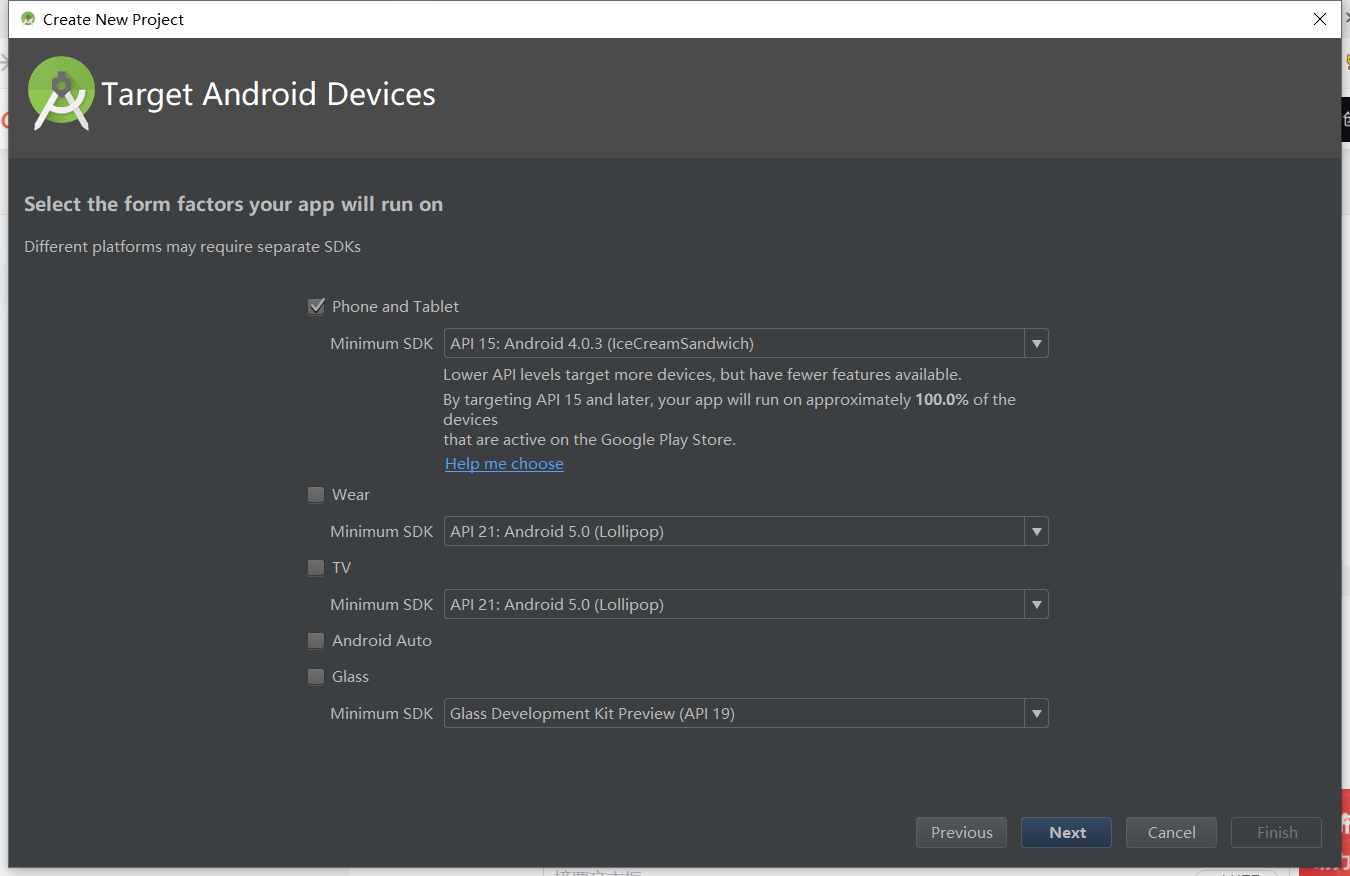Cancel the new project wizard
1350x876 pixels.
[1171, 833]
